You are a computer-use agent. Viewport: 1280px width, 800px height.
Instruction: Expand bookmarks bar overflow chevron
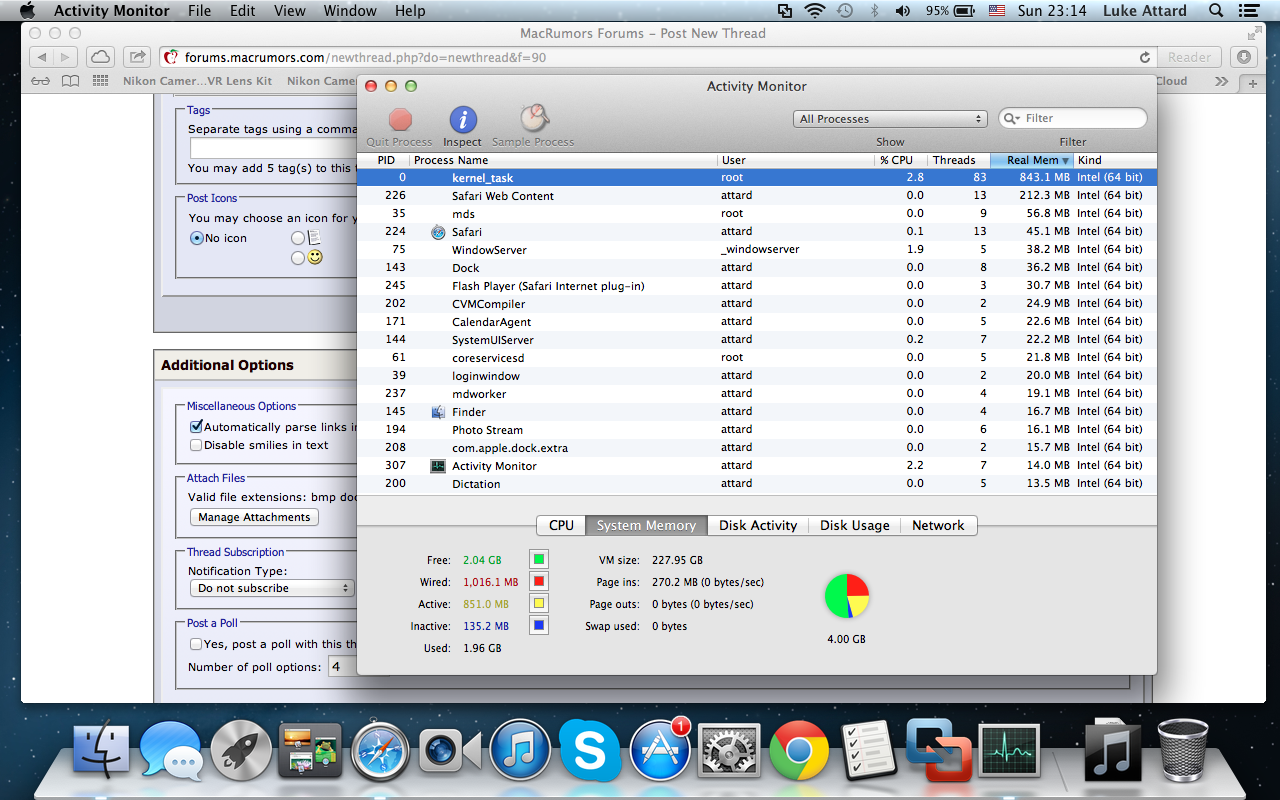pos(1221,81)
